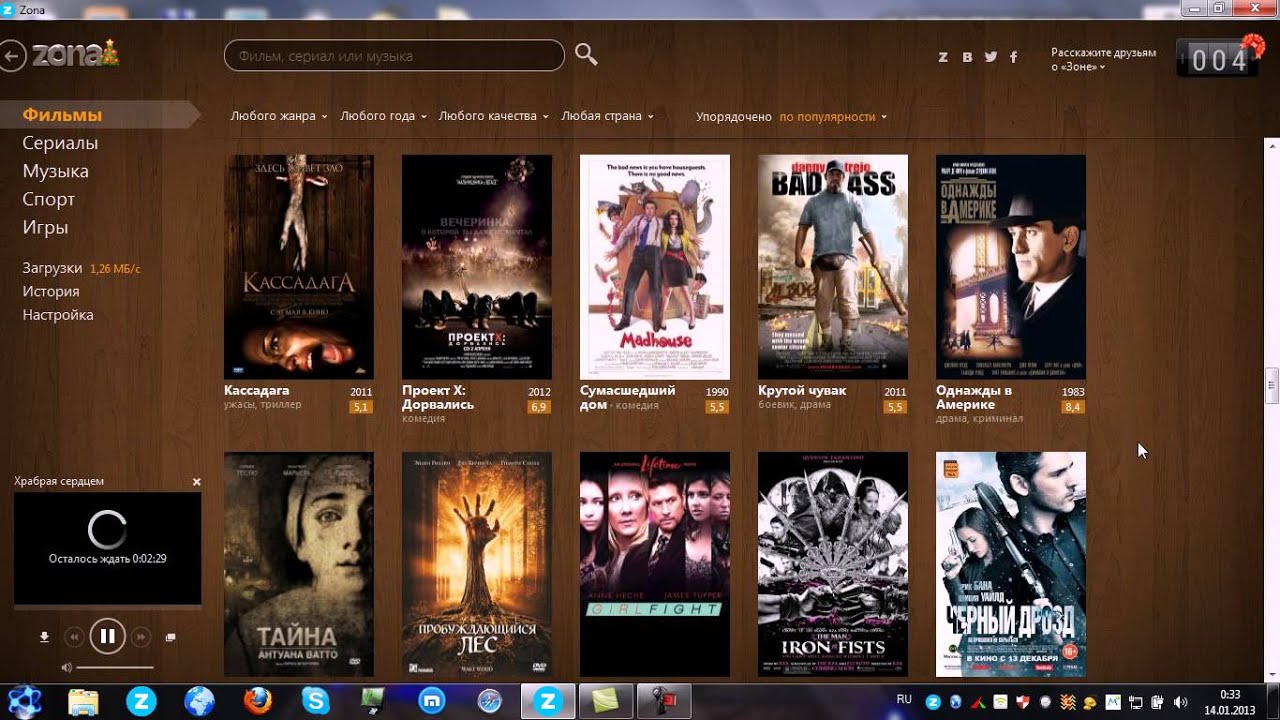Click the Zona logo
Image resolution: width=1280 pixels, height=720 pixels.
coord(75,55)
